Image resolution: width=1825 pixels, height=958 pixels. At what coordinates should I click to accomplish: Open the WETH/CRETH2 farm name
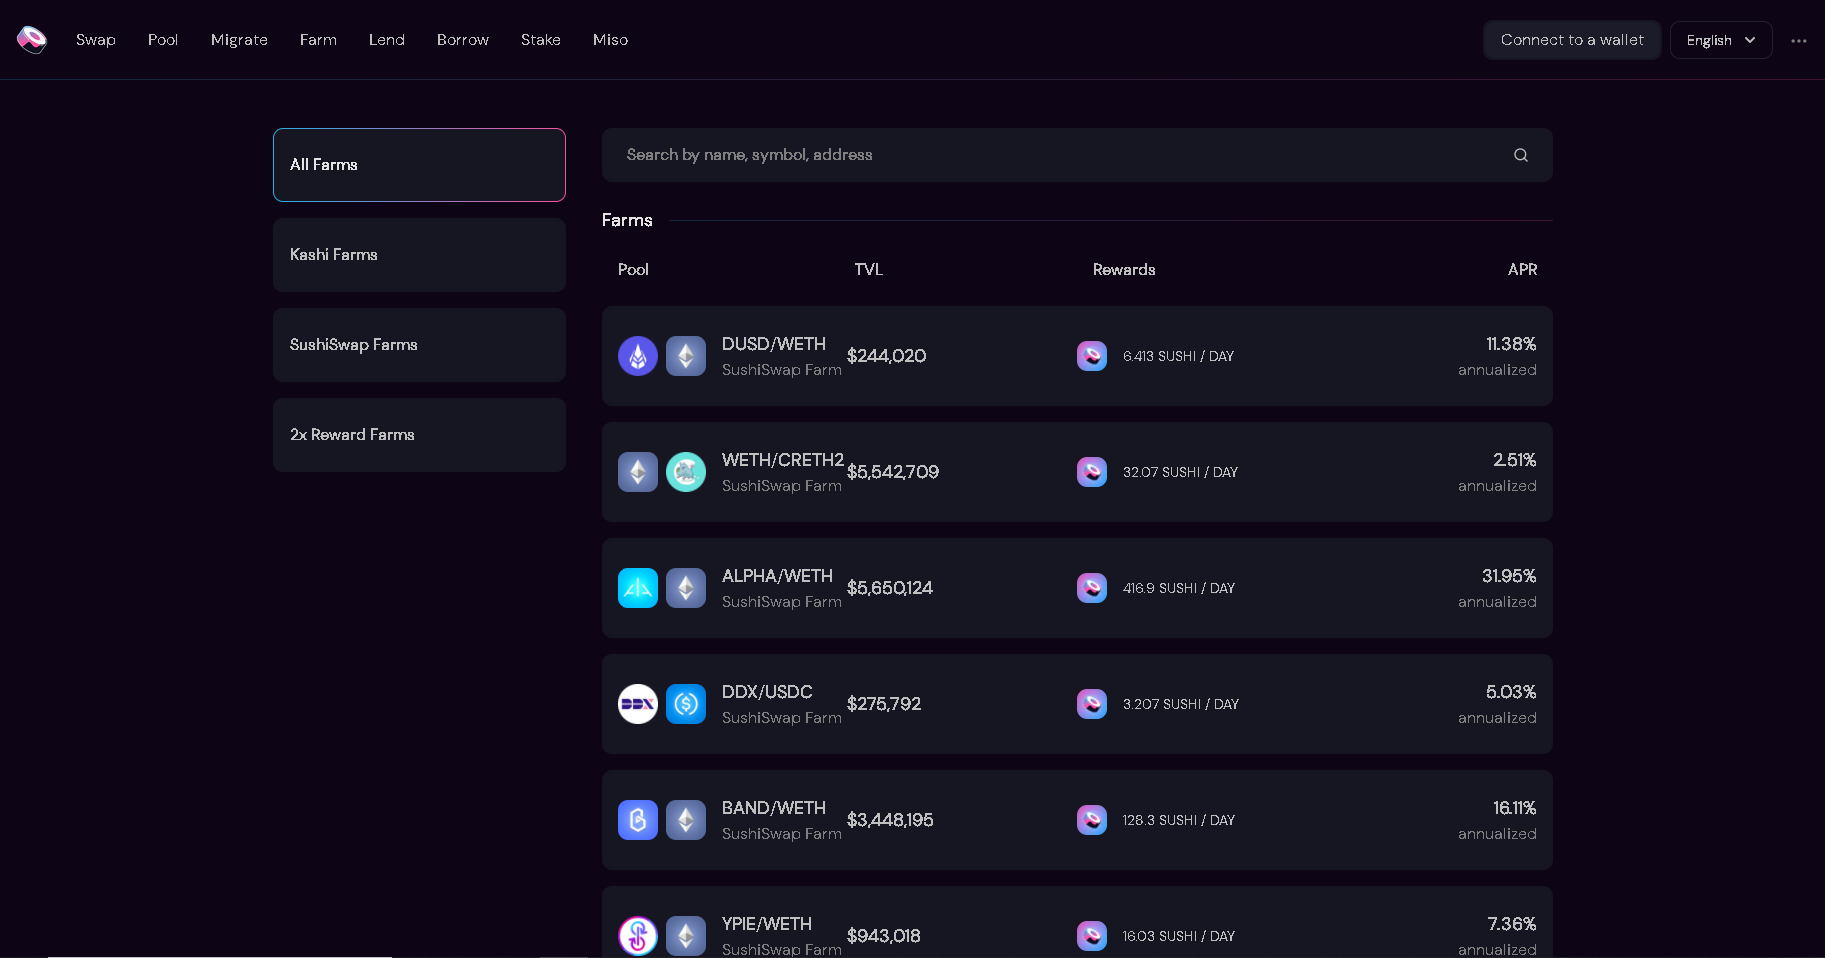click(783, 460)
